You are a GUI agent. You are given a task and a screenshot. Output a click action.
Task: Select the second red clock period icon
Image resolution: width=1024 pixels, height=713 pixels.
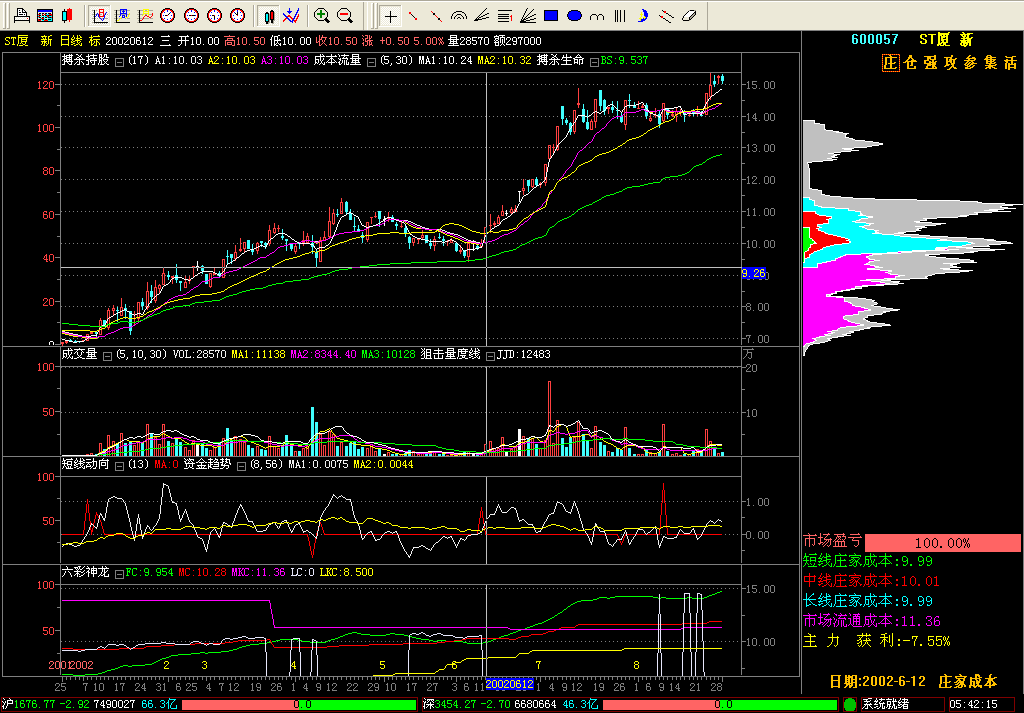191,15
